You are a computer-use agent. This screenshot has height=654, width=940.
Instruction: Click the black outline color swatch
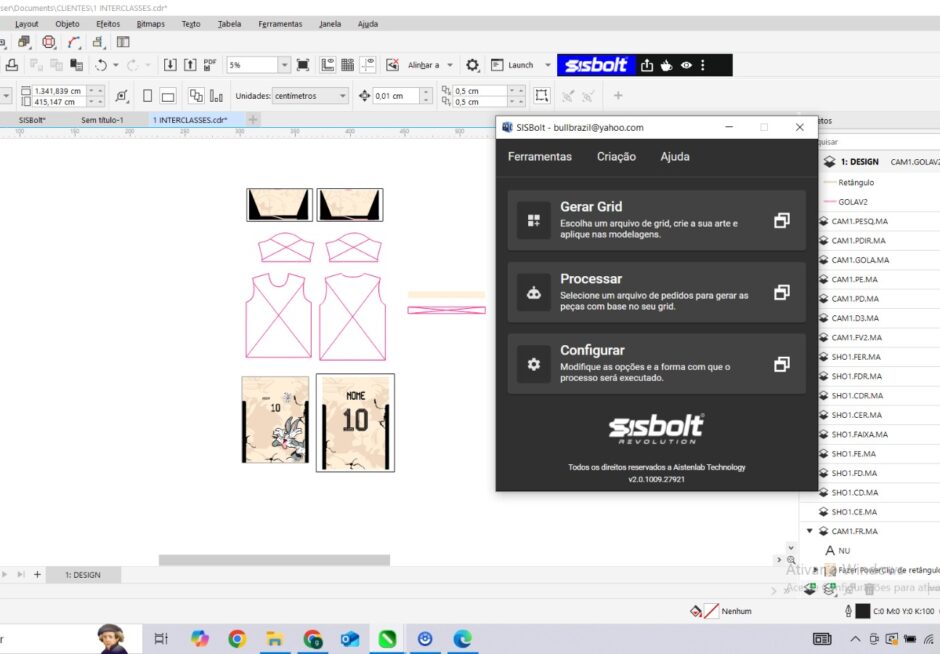click(863, 611)
